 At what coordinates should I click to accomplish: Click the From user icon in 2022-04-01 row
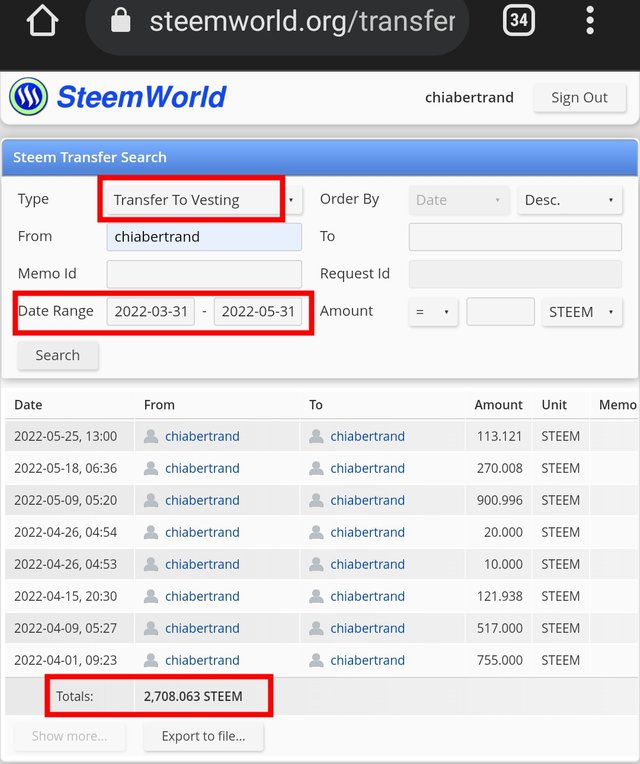point(151,660)
